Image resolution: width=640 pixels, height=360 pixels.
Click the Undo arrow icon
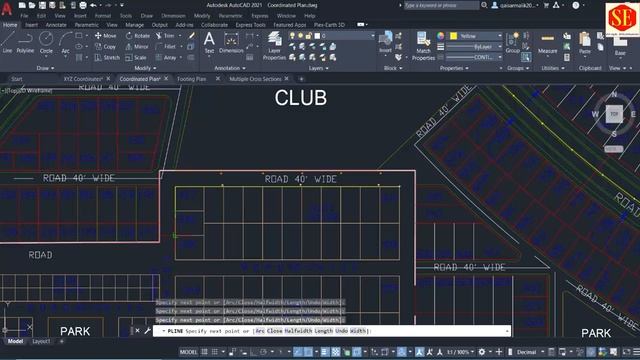click(93, 5)
